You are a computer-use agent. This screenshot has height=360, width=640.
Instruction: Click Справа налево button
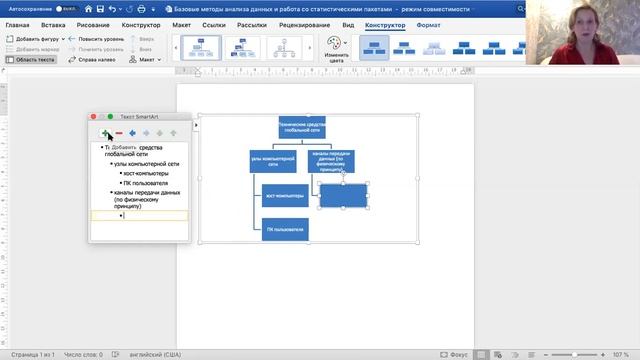click(x=92, y=60)
